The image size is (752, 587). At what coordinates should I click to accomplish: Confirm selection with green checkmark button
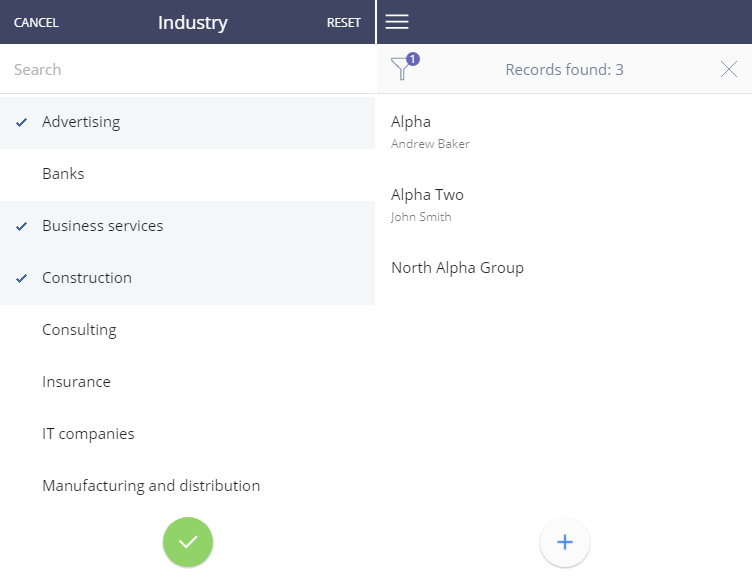coord(188,542)
